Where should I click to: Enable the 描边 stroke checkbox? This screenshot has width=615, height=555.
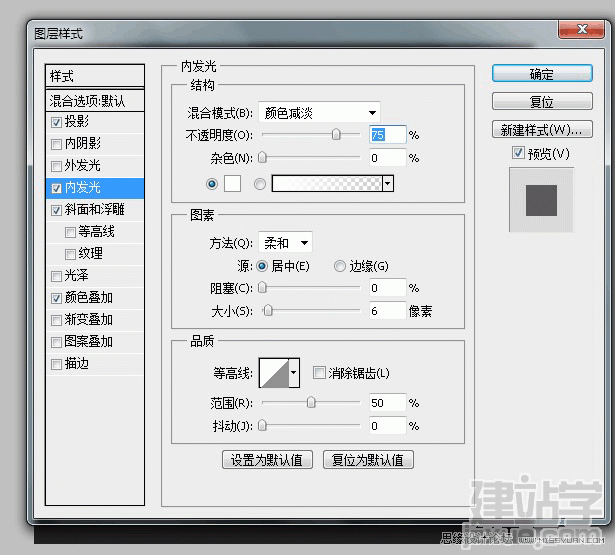pos(56,364)
